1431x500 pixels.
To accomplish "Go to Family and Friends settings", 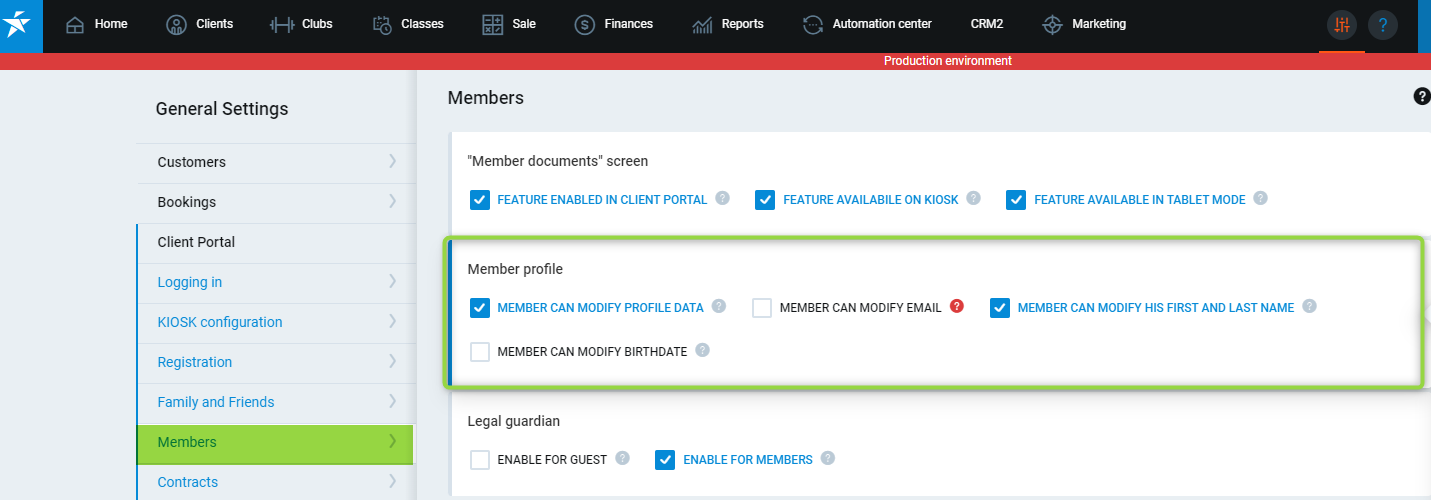I will 216,402.
